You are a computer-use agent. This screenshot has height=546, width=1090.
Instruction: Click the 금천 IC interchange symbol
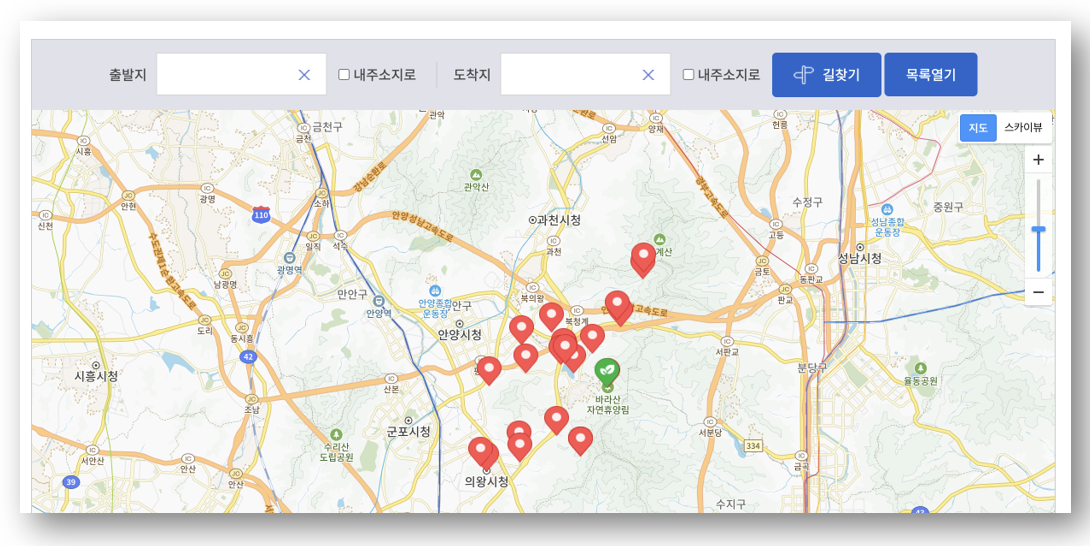(x=303, y=128)
